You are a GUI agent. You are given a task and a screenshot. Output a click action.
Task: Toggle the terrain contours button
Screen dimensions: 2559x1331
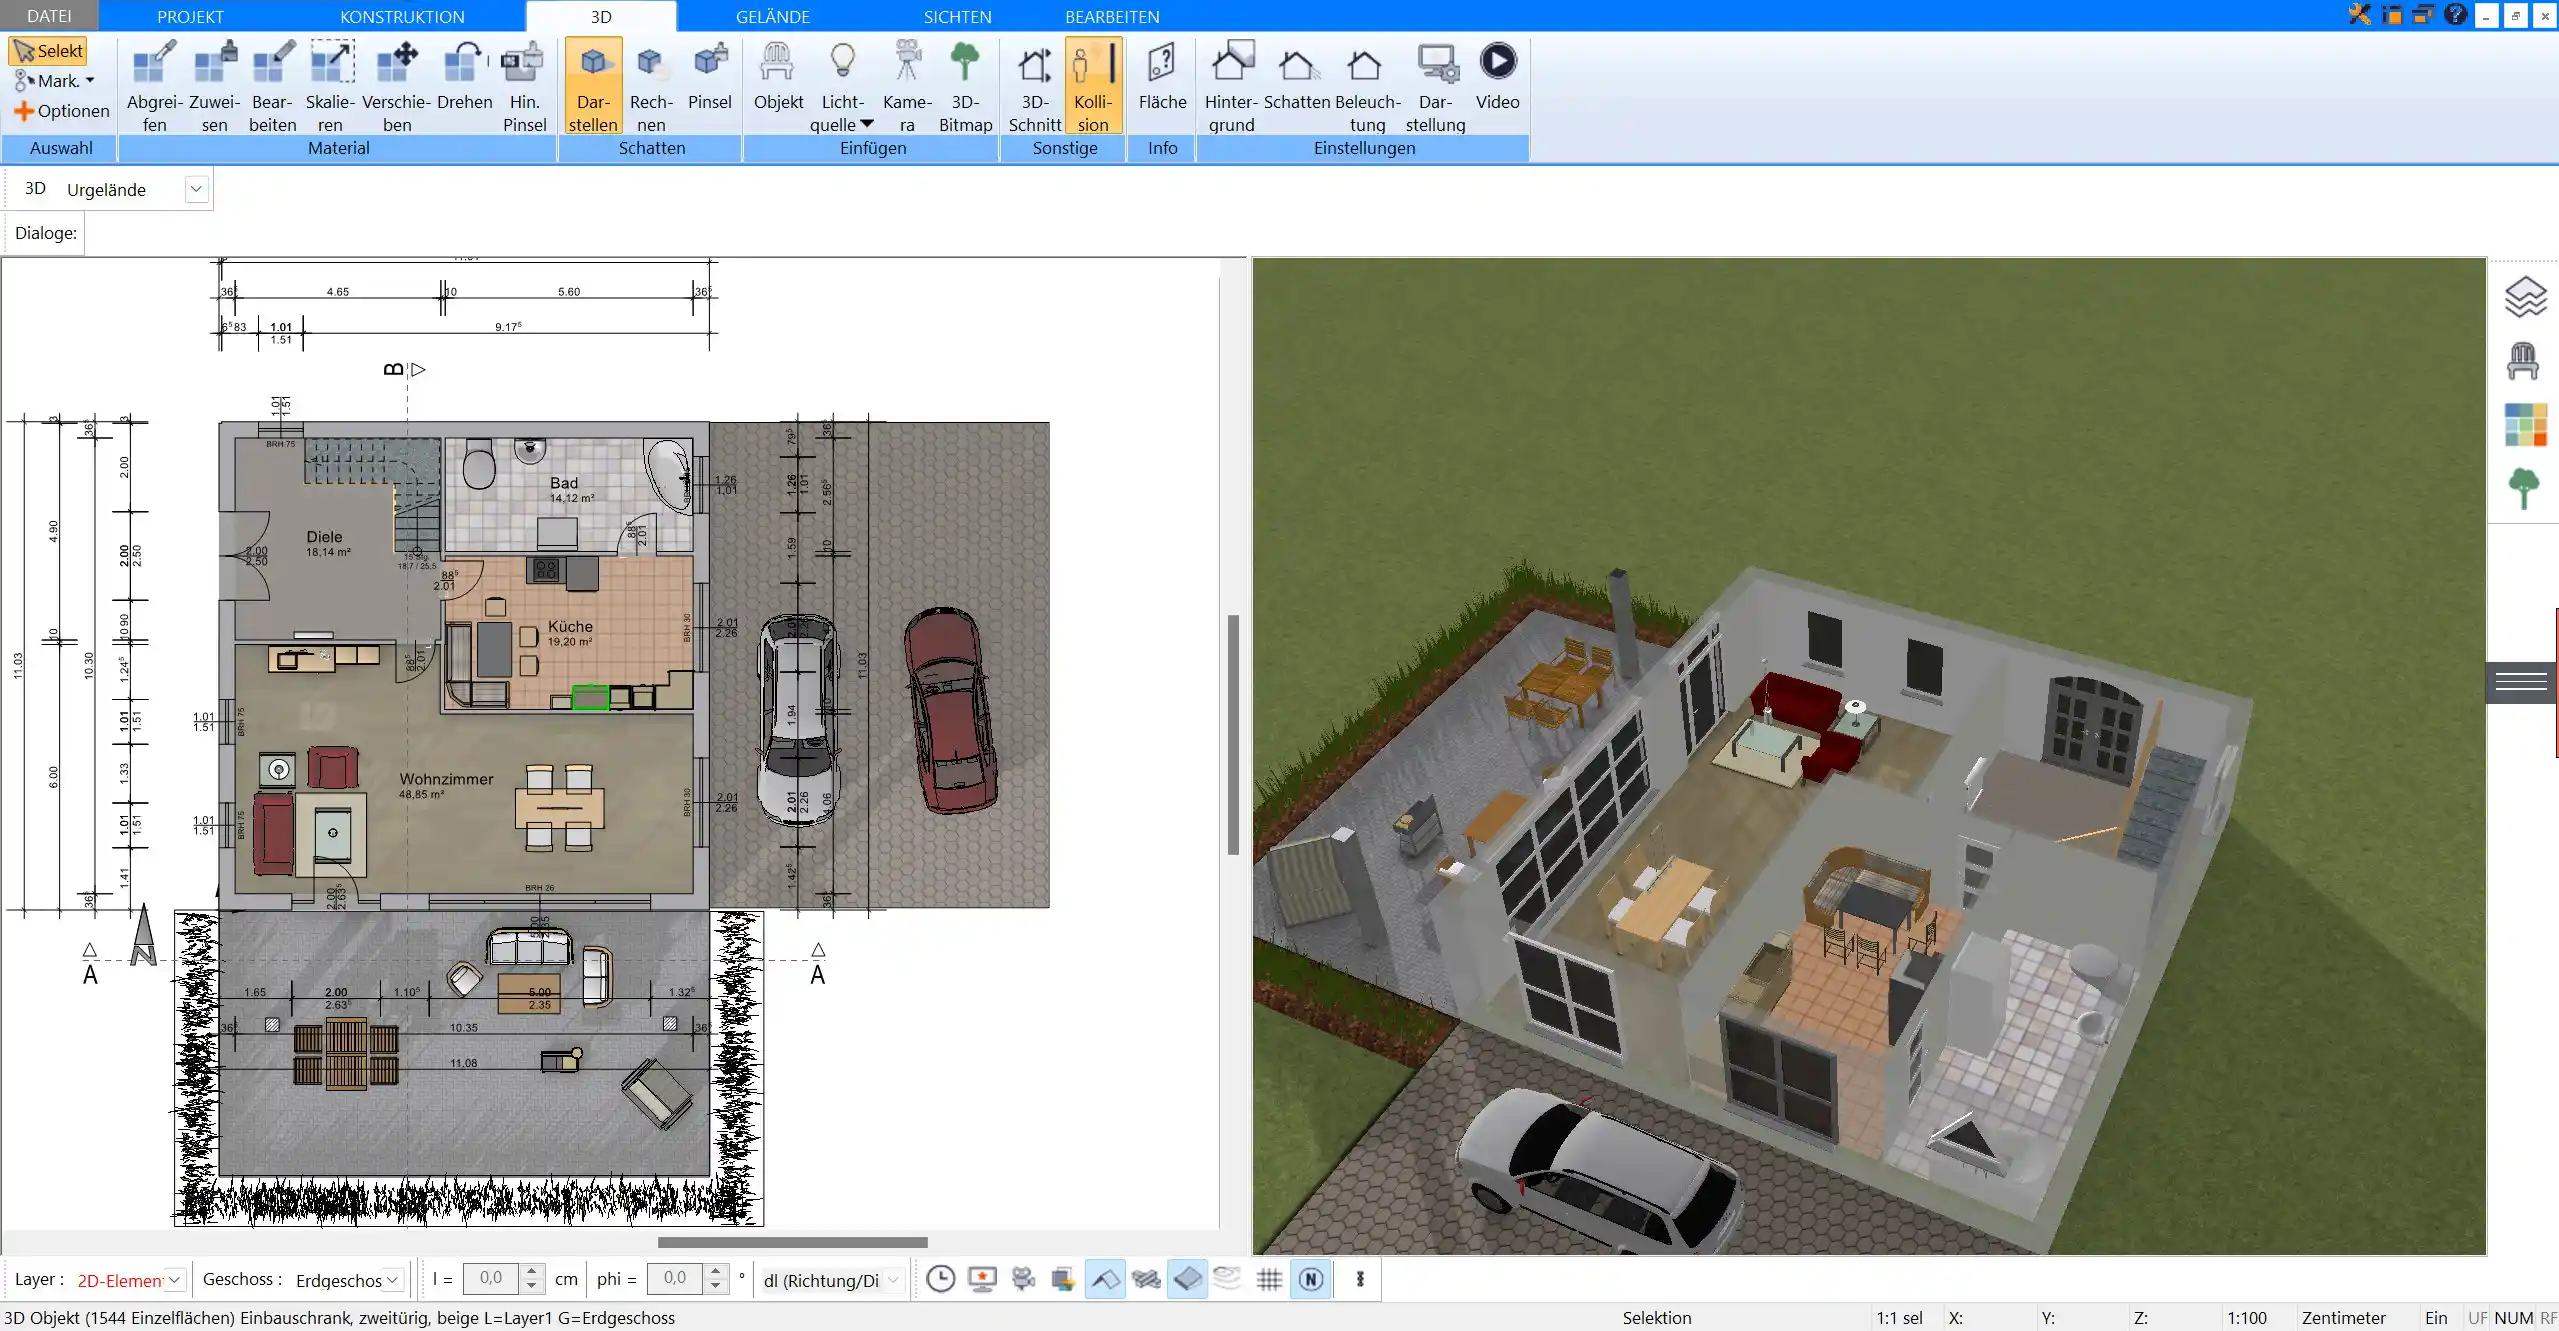(x=1227, y=1279)
